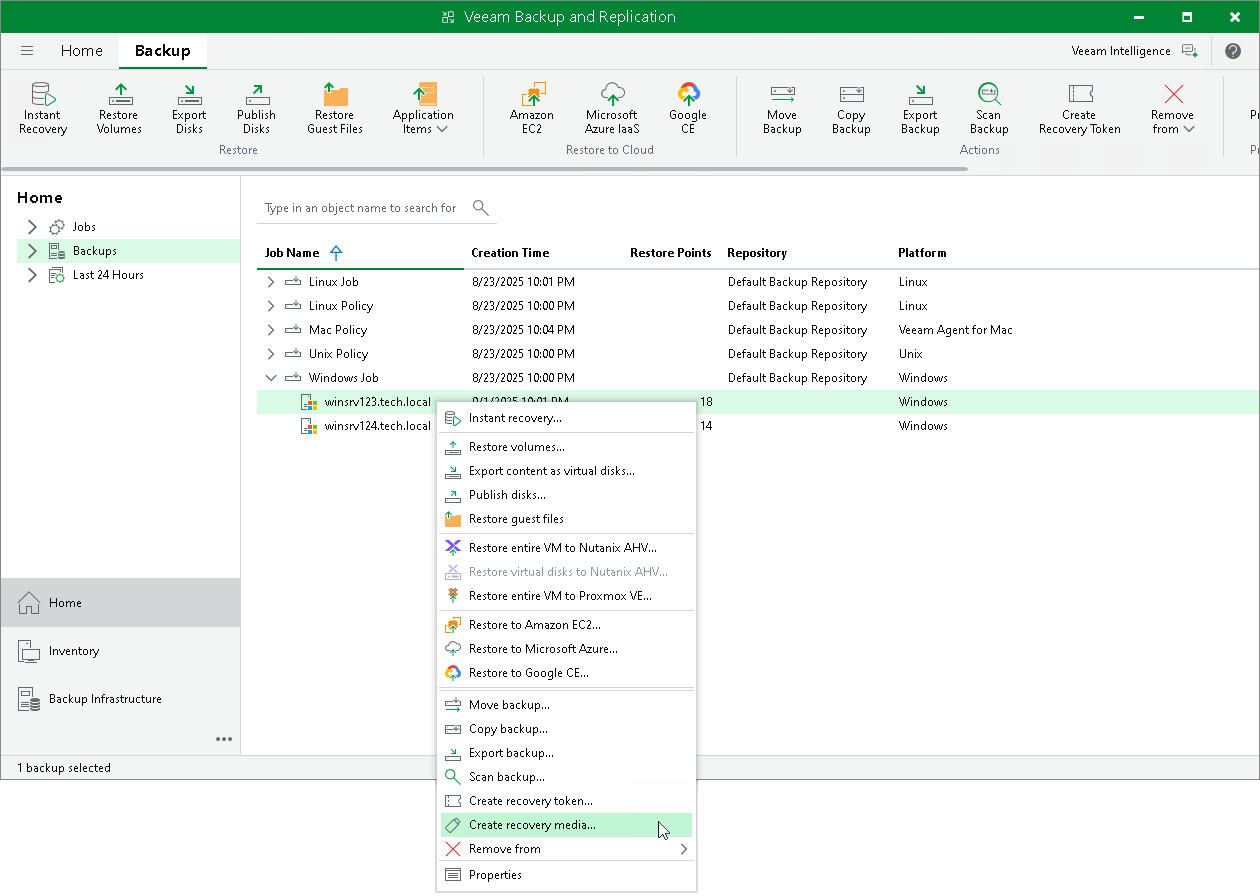The image size is (1260, 896).
Task: Choose Restore volumes context menu item
Action: coord(567,447)
